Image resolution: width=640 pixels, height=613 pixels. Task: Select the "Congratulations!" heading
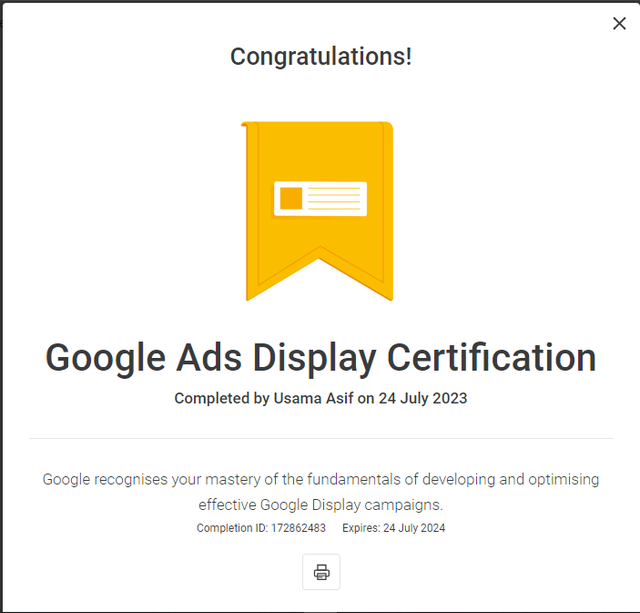click(321, 57)
